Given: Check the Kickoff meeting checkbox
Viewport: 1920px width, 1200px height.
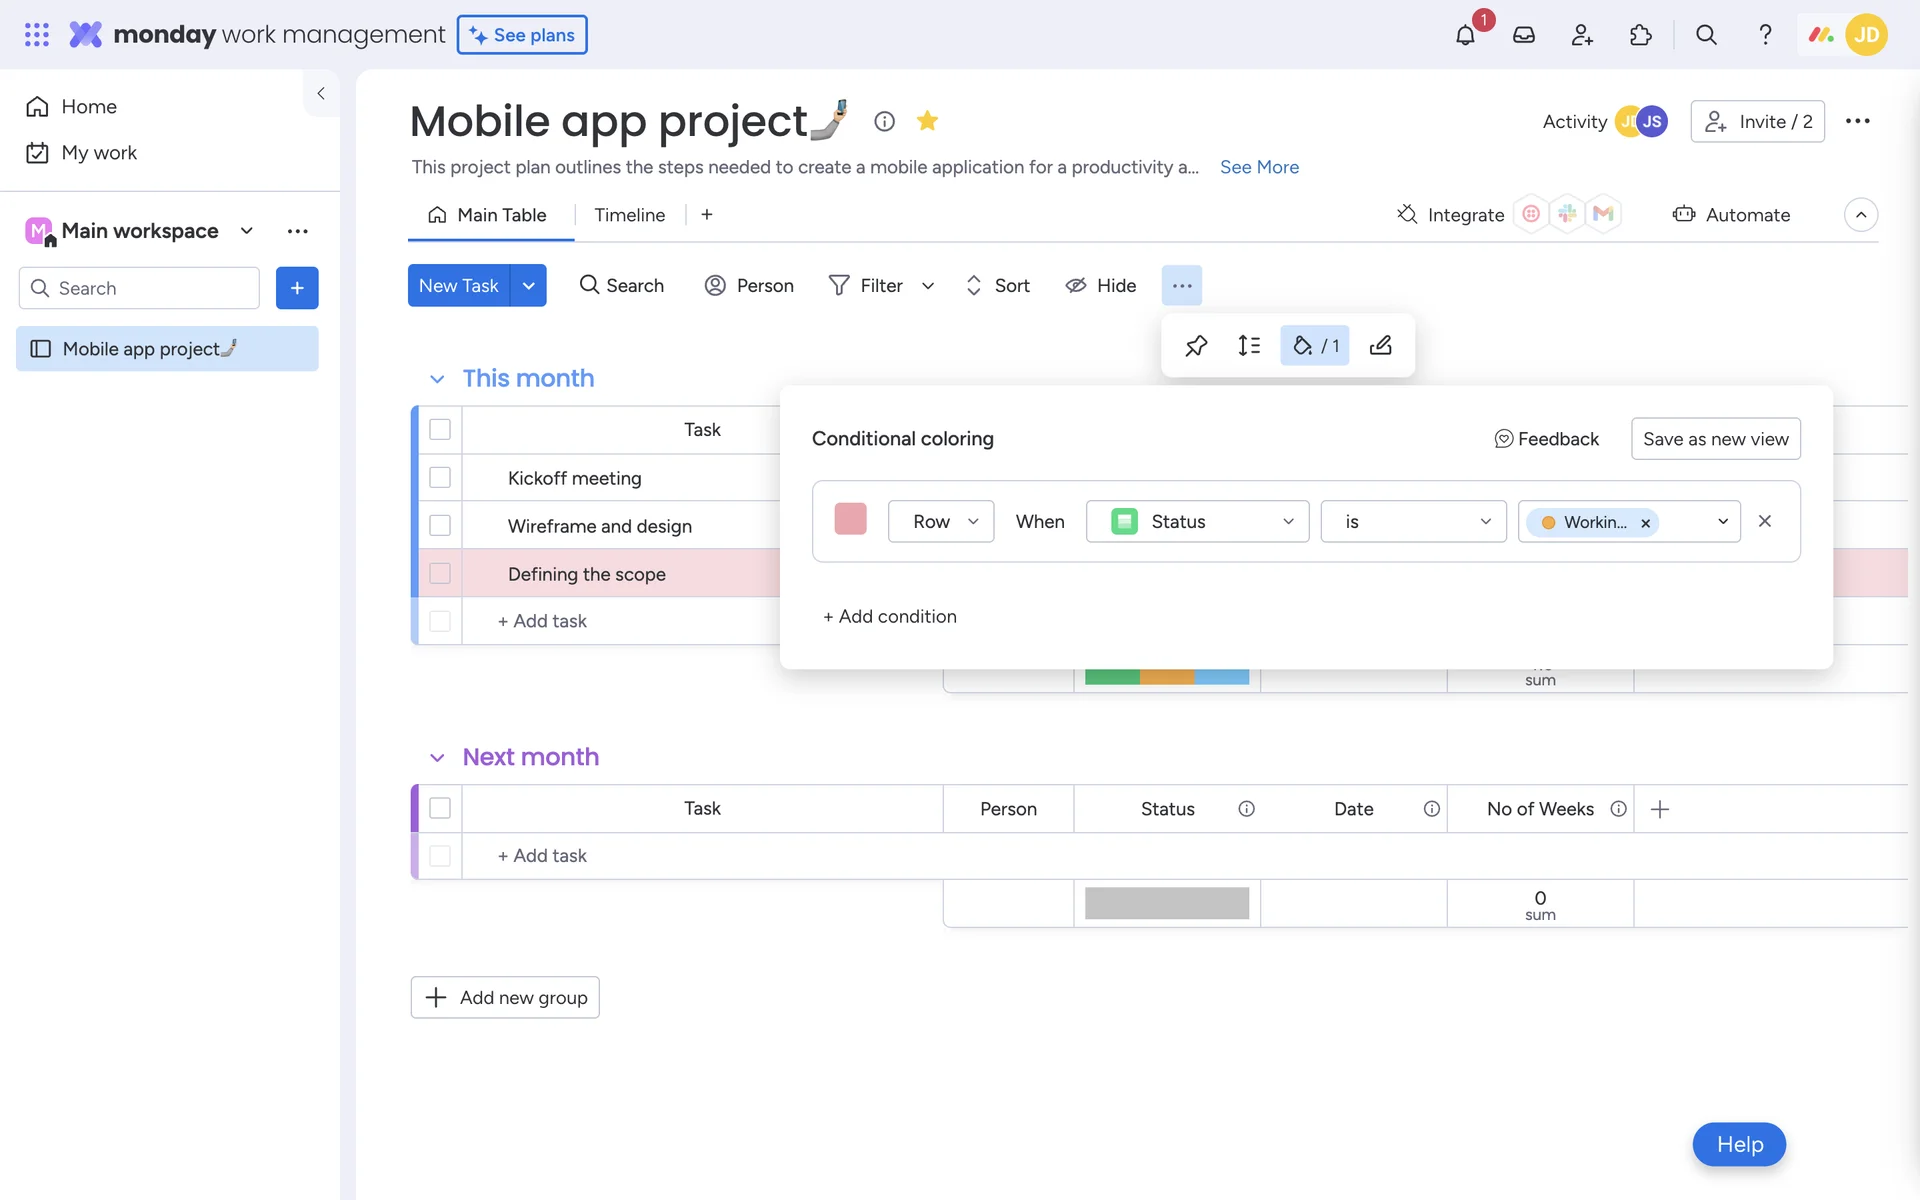Looking at the screenshot, I should [x=440, y=478].
